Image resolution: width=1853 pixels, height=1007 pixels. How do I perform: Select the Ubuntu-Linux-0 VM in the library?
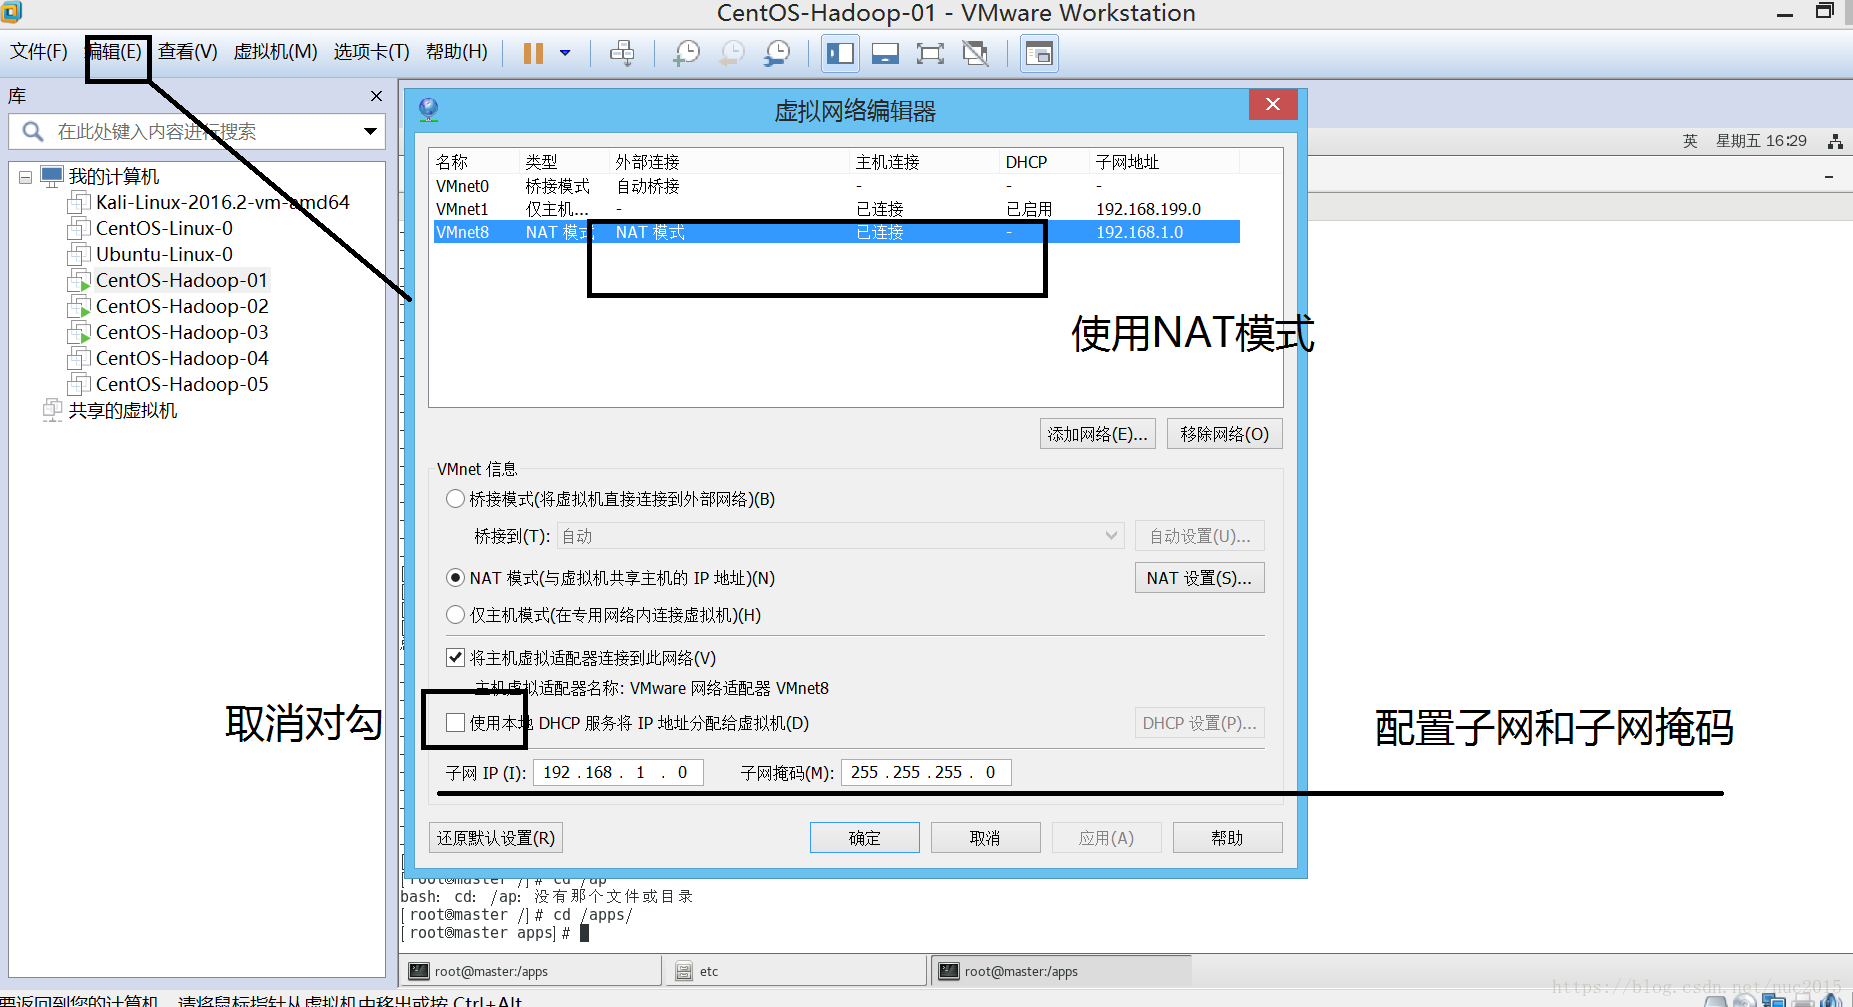point(164,254)
